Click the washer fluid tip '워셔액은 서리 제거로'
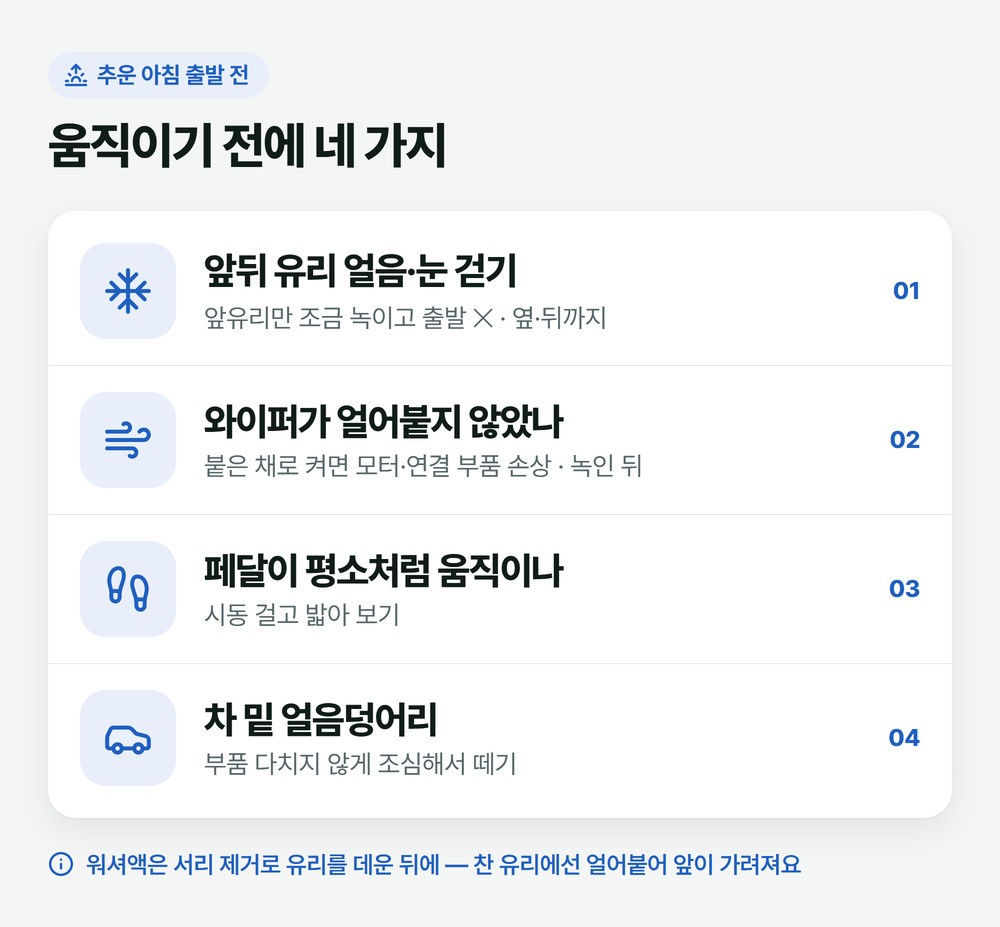Viewport: 1000px width, 927px height. pos(443,865)
